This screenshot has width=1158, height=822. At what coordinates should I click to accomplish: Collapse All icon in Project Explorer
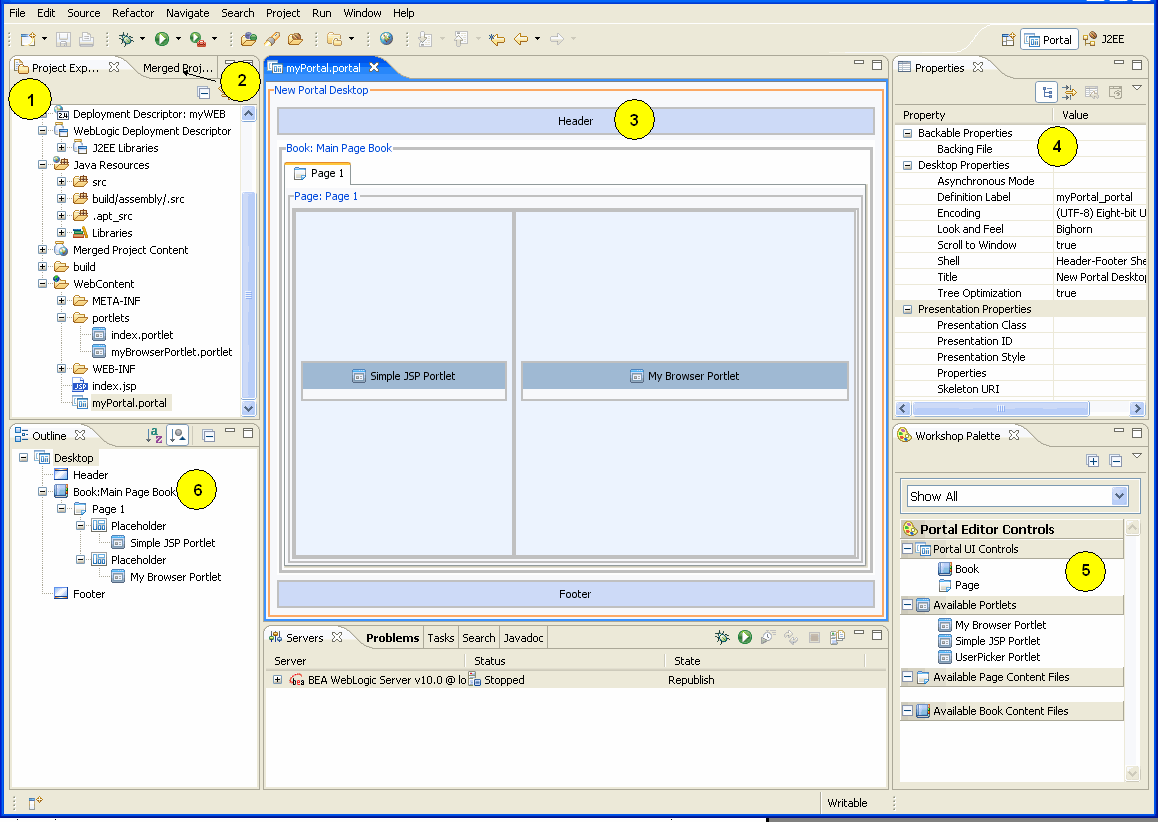[204, 92]
